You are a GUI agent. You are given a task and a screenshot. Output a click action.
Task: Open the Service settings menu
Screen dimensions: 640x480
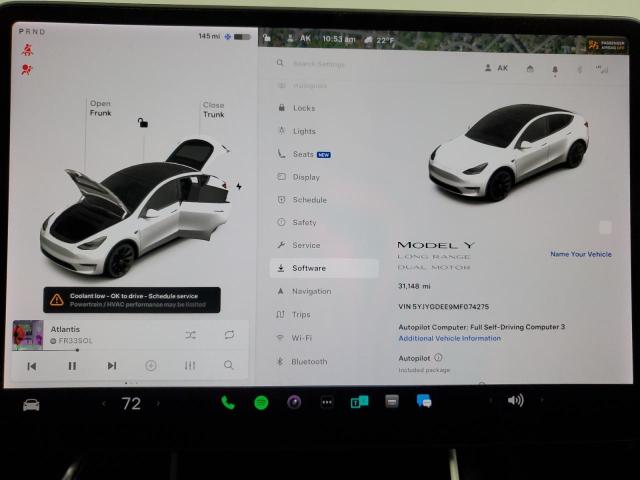(304, 245)
